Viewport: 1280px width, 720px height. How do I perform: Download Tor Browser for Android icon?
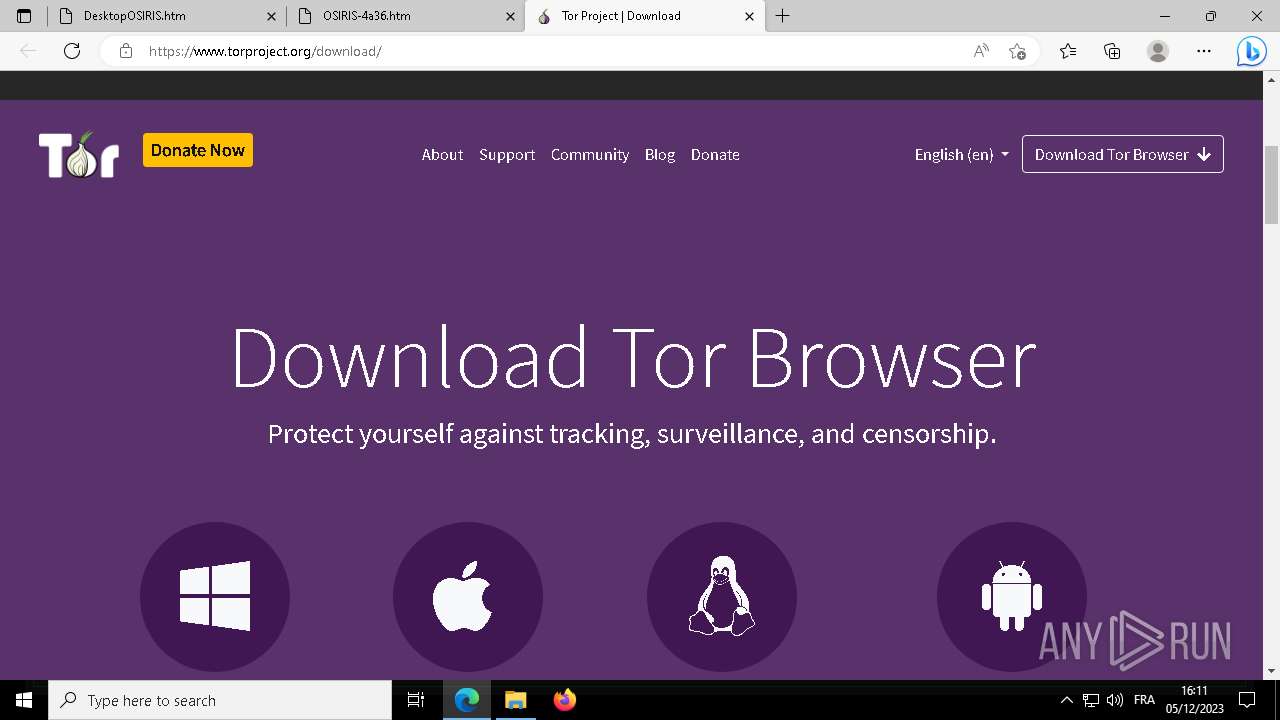(x=1012, y=597)
